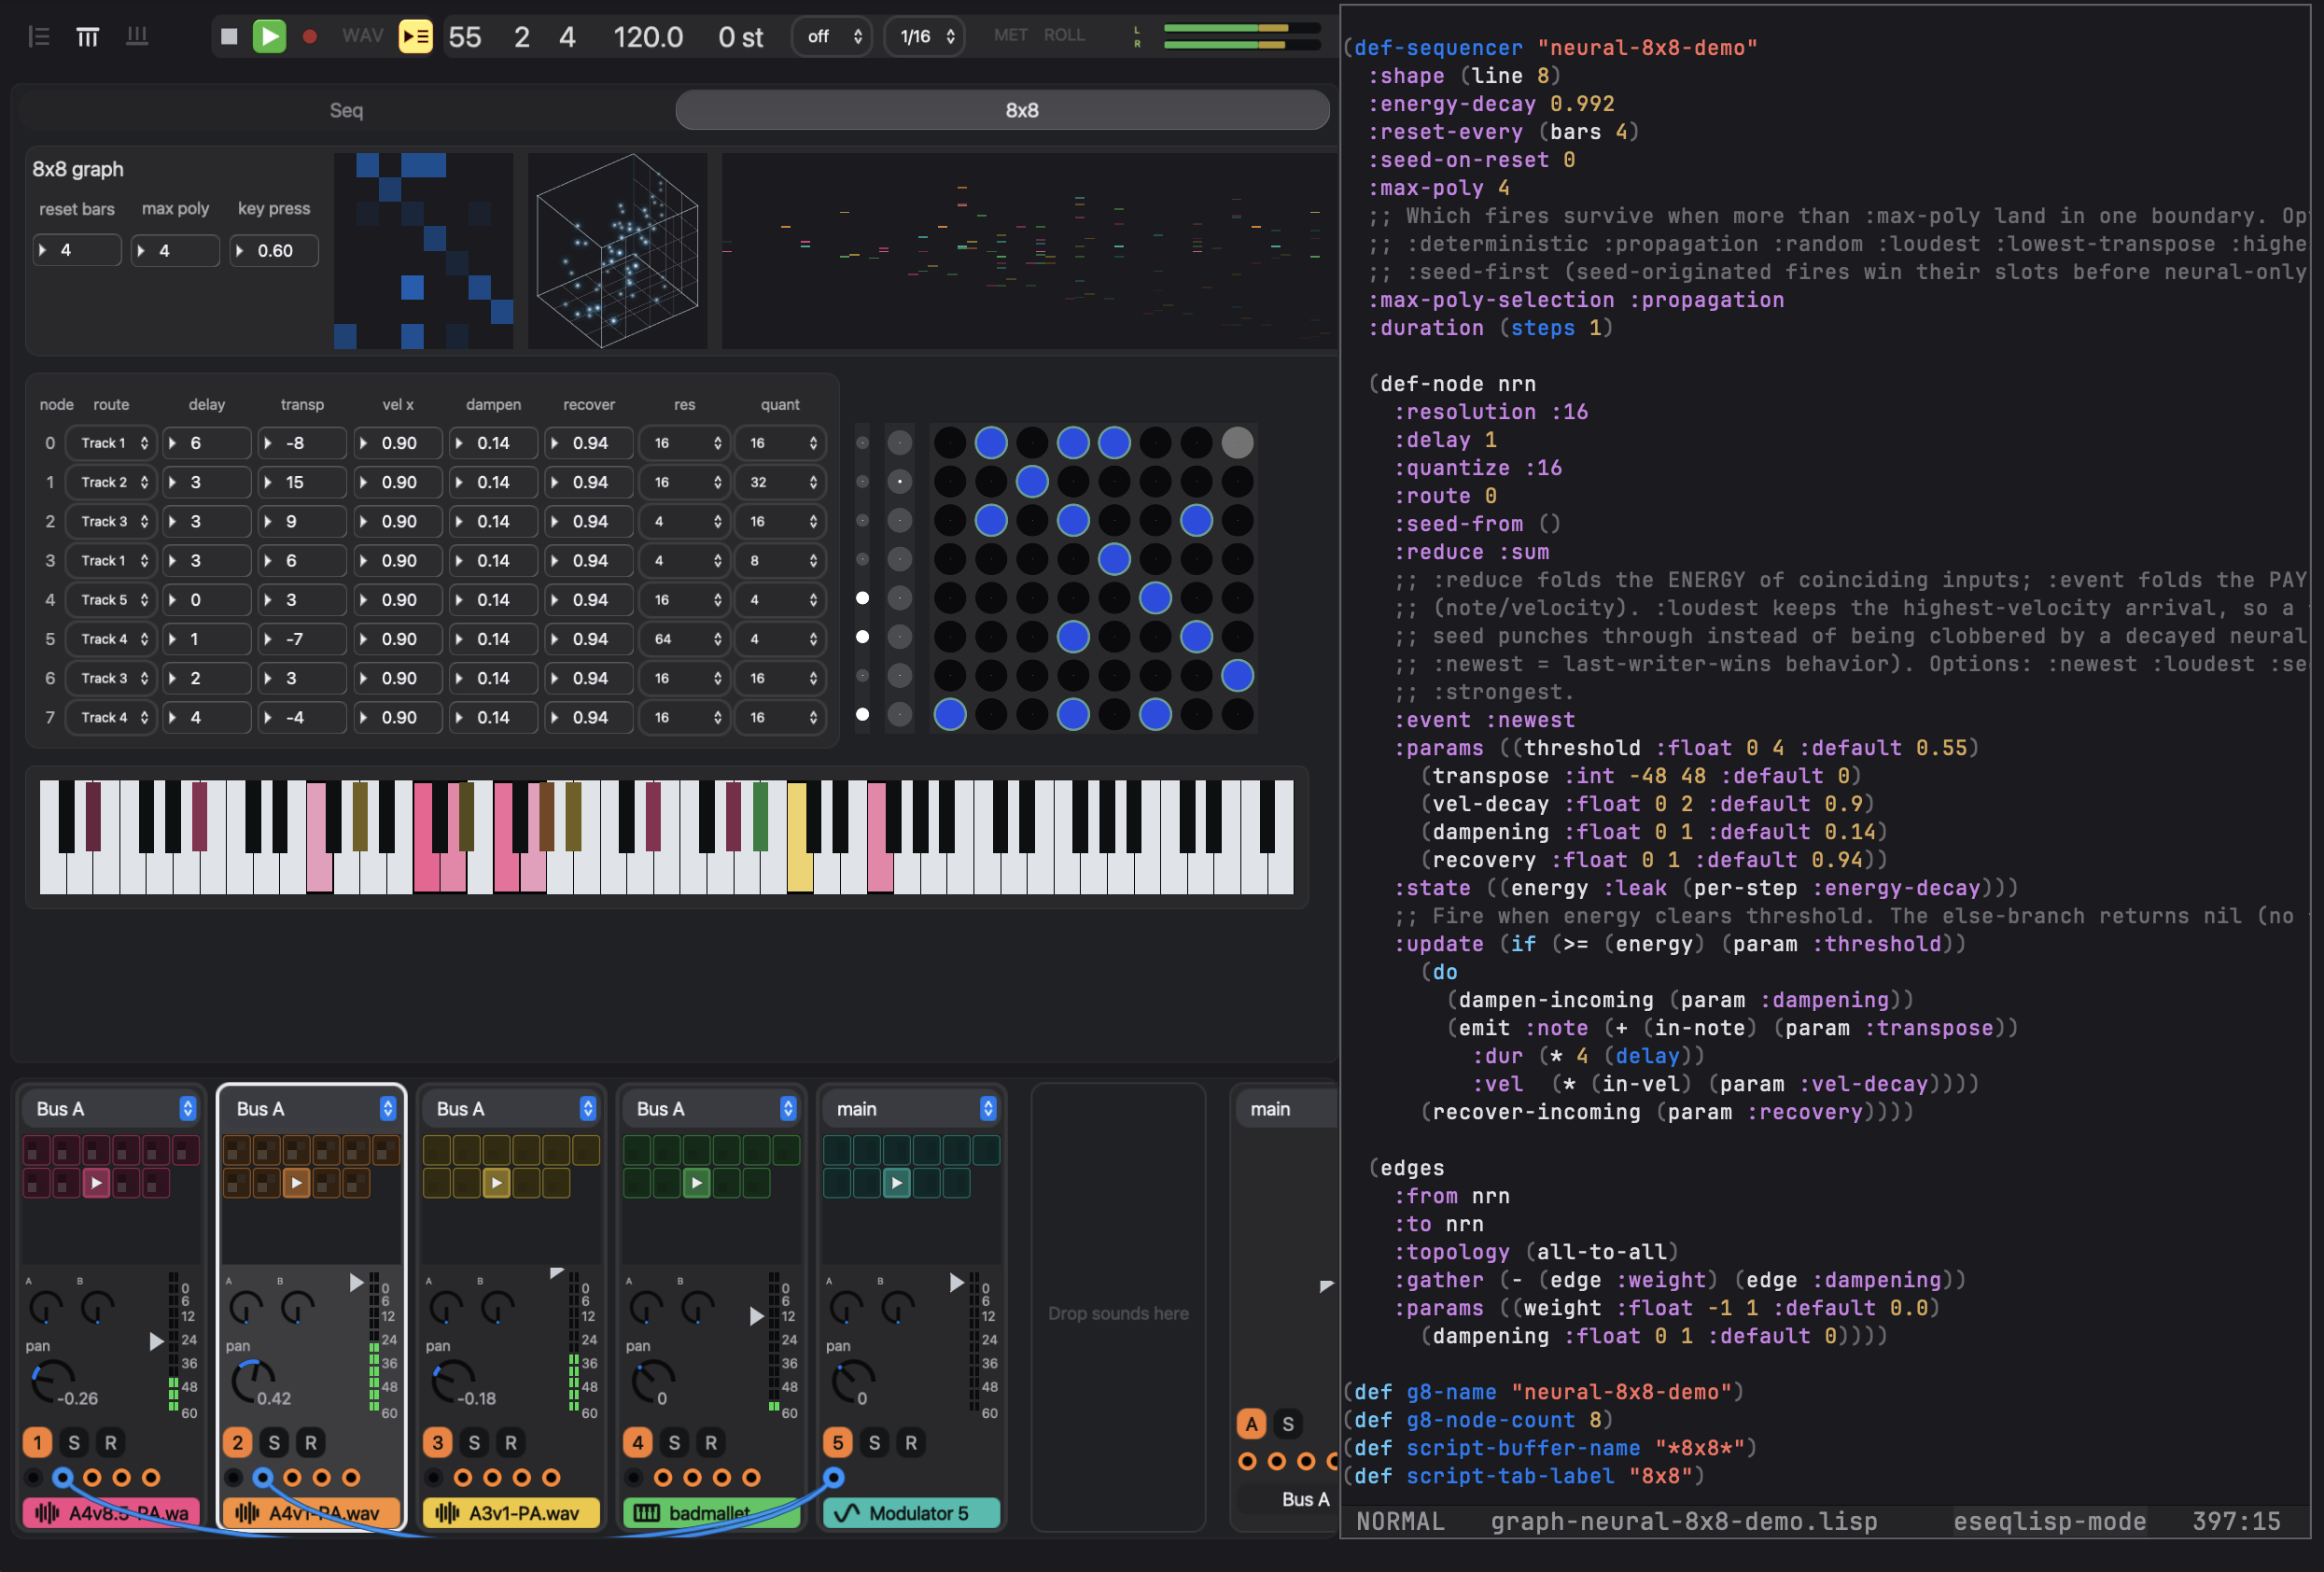The image size is (2324, 1572).
Task: Click blue modulator port on track 5
Action: tap(834, 1477)
